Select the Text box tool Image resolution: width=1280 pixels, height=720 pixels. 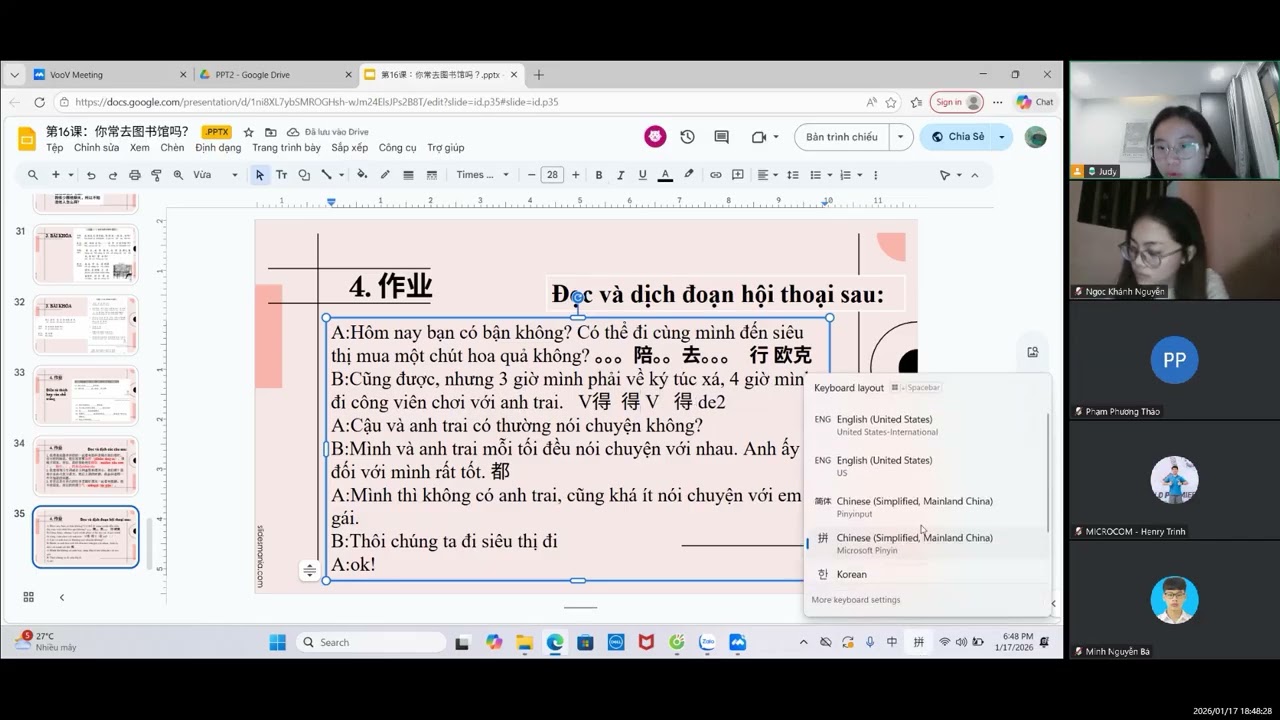(281, 175)
